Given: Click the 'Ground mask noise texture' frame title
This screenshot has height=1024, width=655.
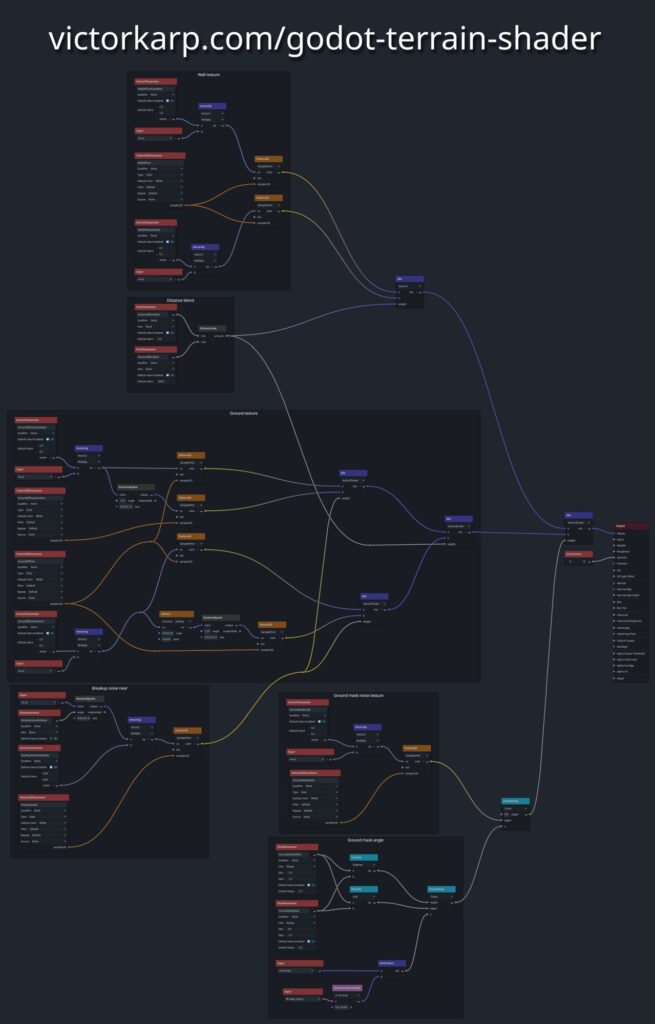Looking at the screenshot, I should [359, 696].
